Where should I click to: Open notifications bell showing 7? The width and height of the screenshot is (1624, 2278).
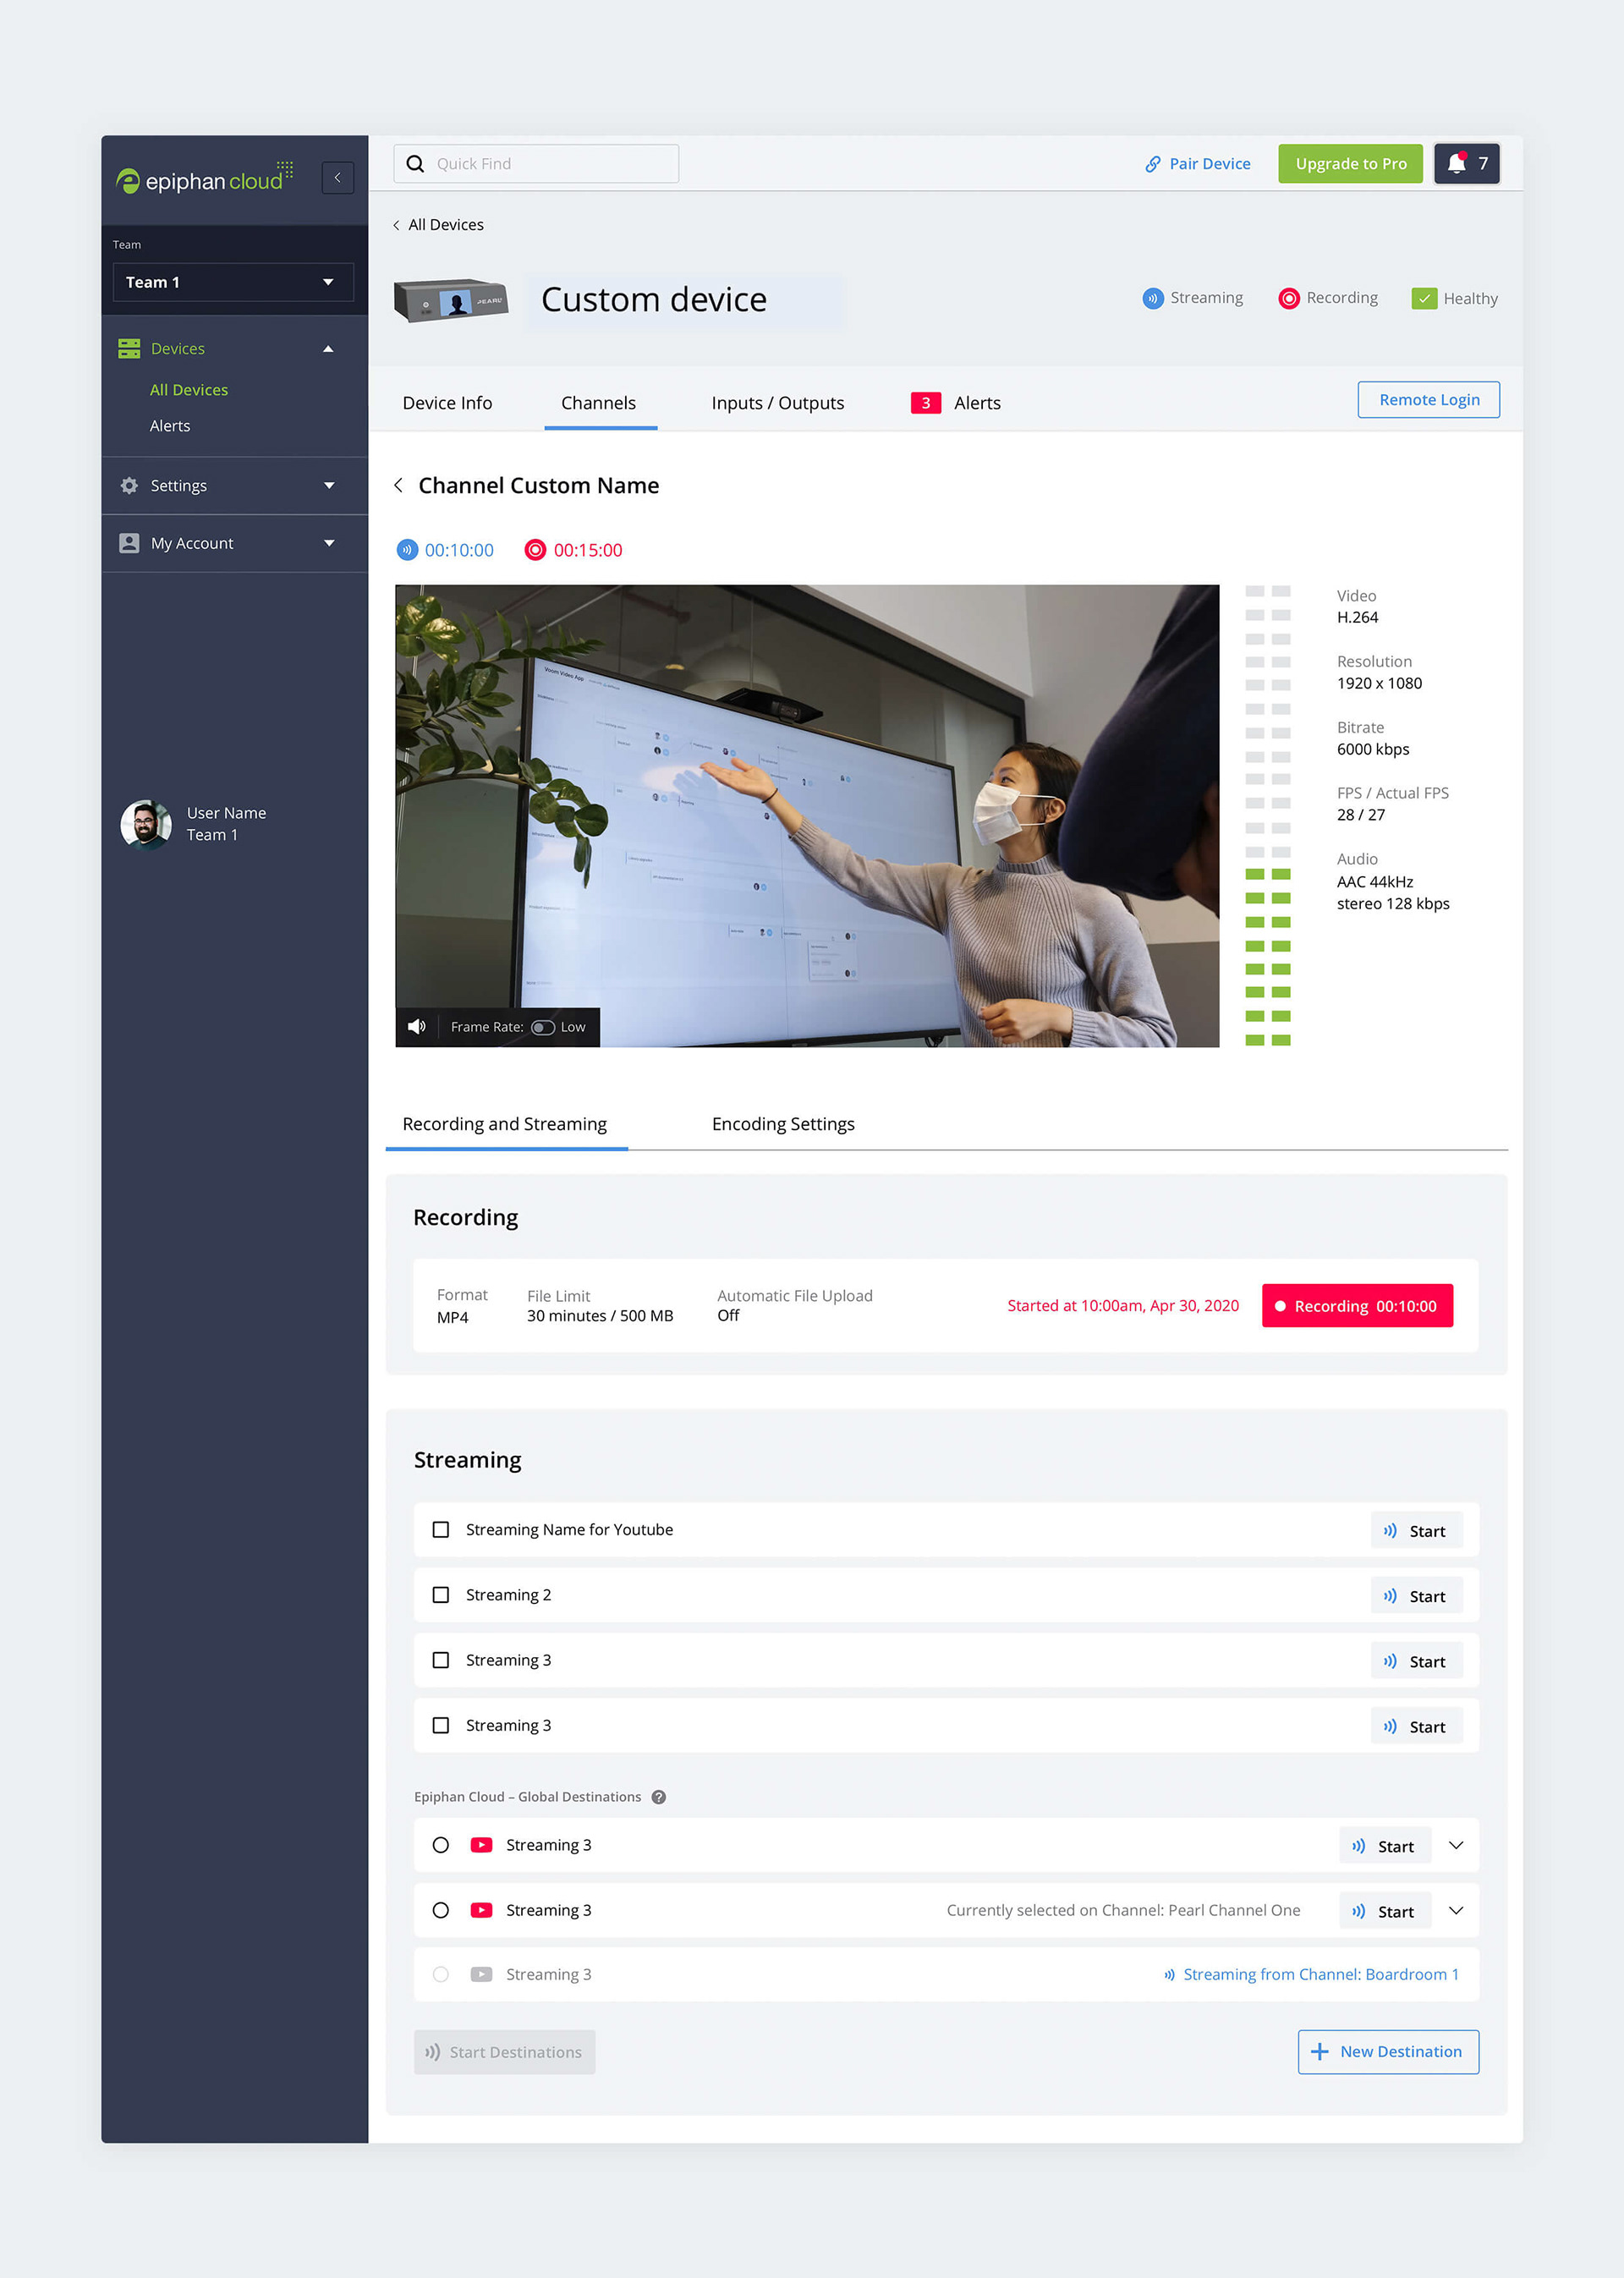tap(1466, 164)
